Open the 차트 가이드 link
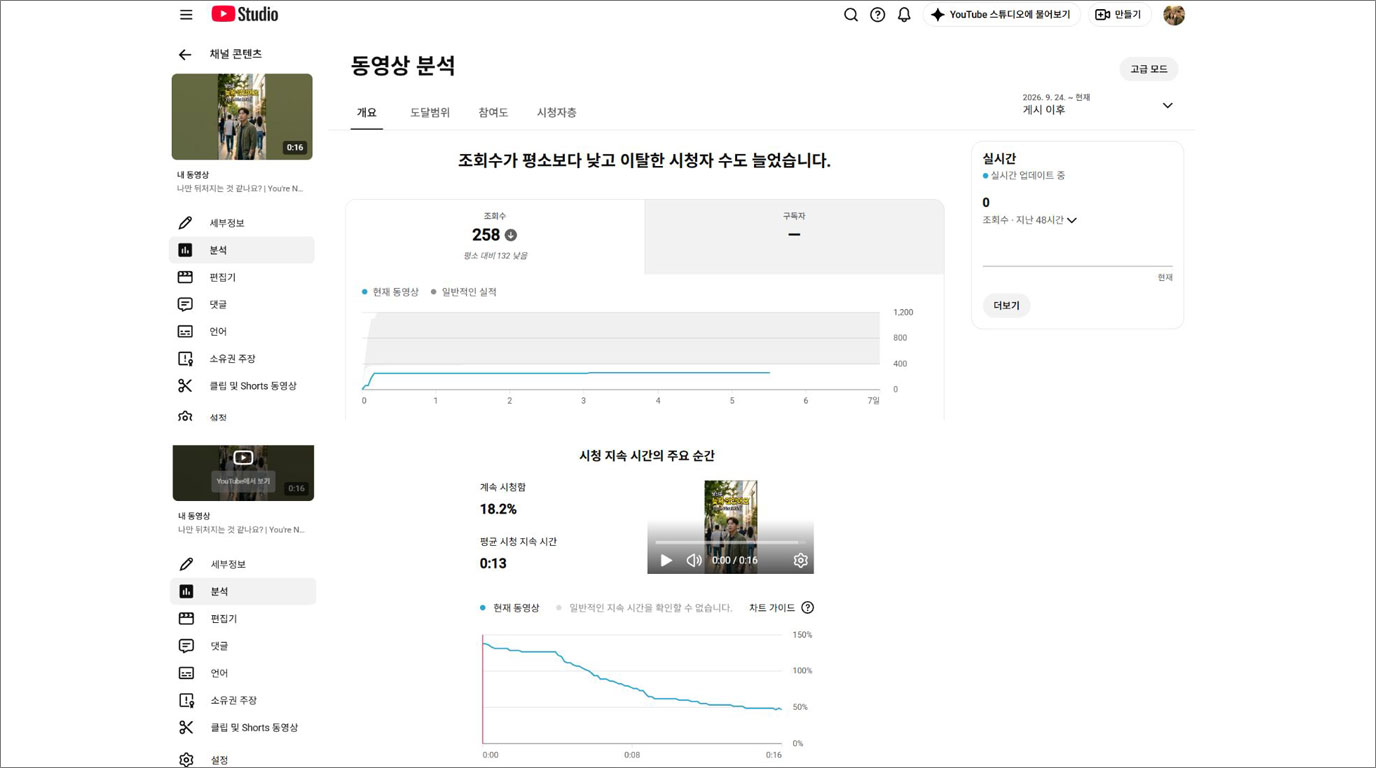1376x768 pixels. tap(772, 608)
